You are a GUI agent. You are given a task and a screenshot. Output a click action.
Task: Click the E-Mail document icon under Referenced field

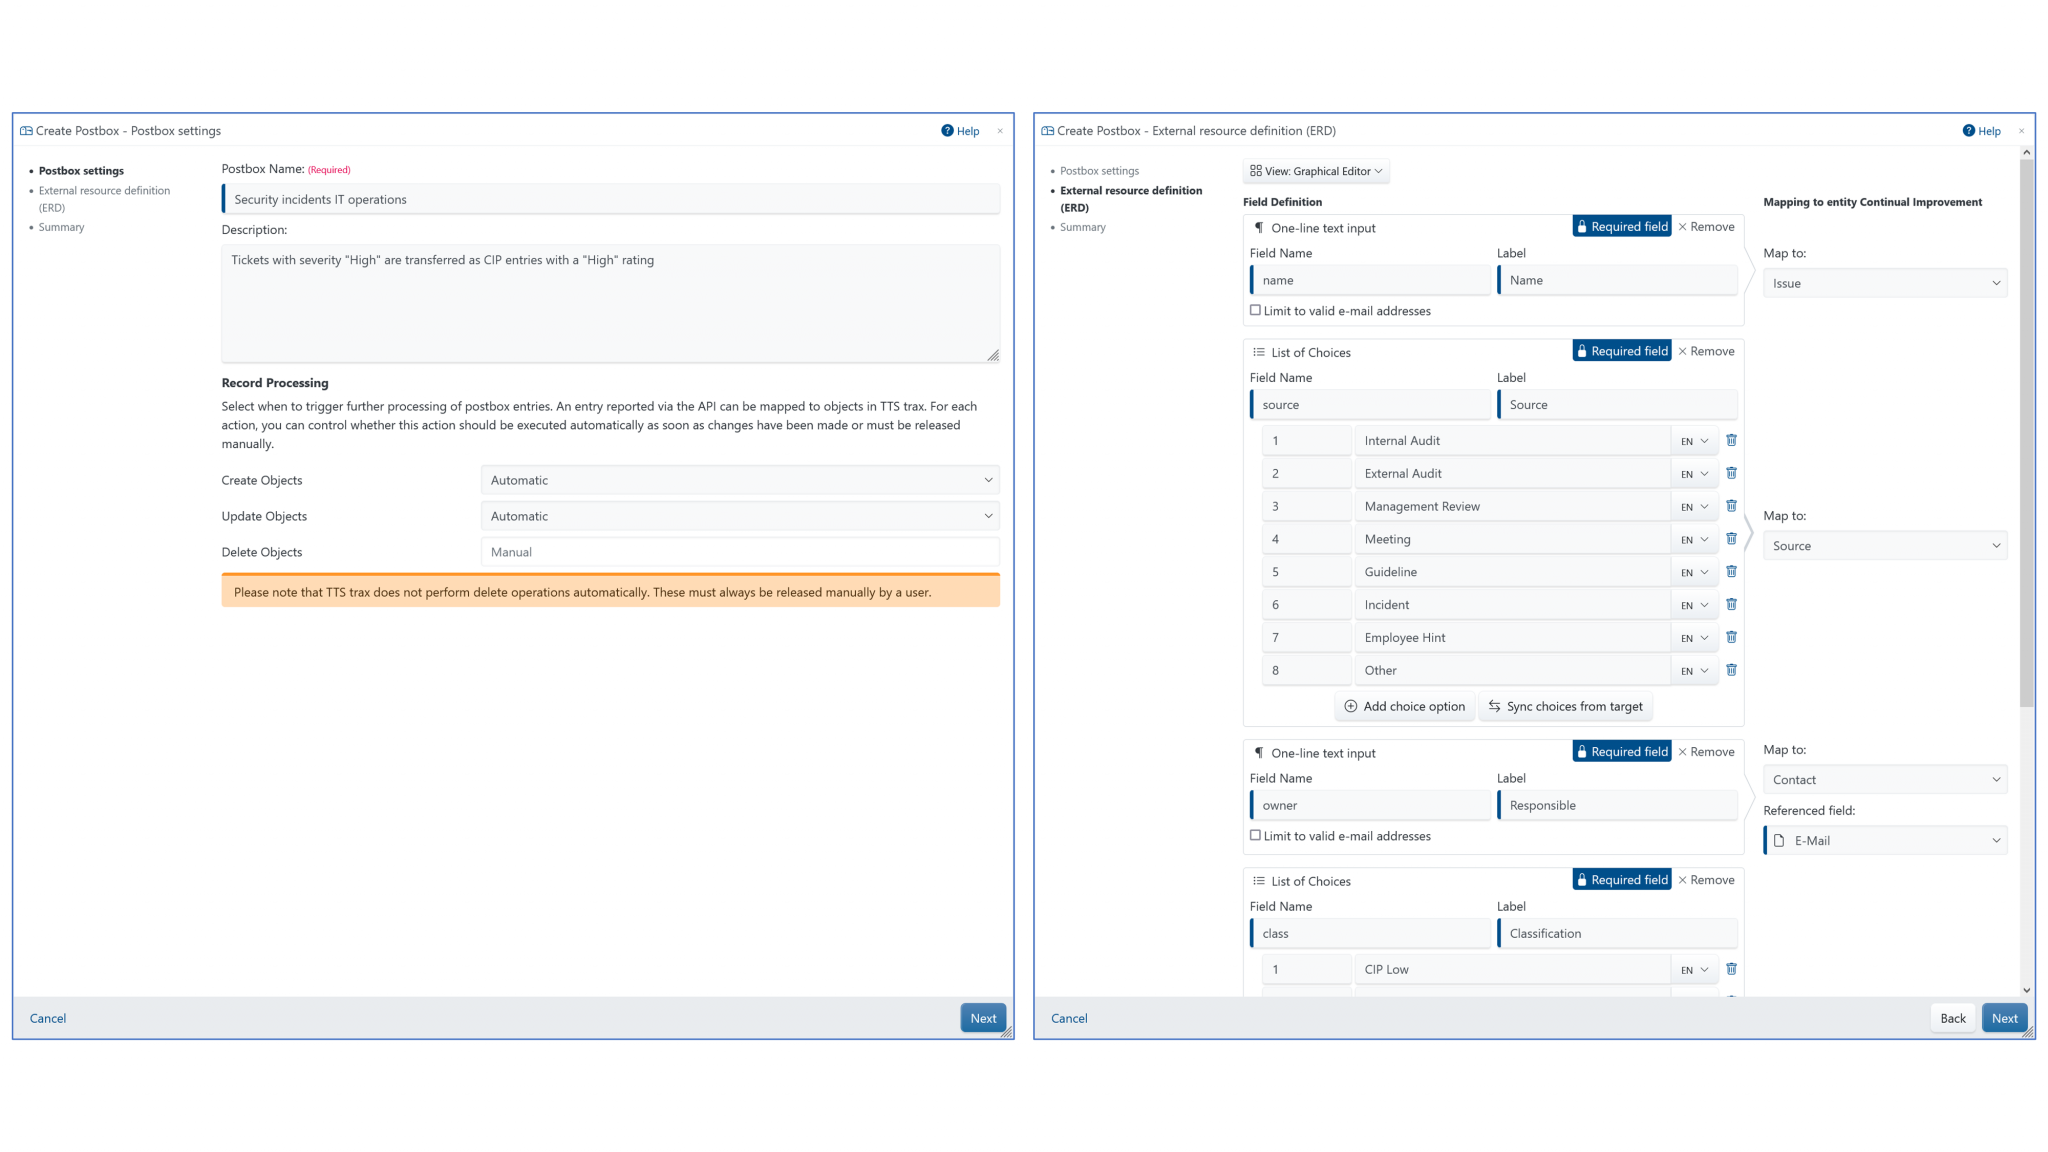1779,841
